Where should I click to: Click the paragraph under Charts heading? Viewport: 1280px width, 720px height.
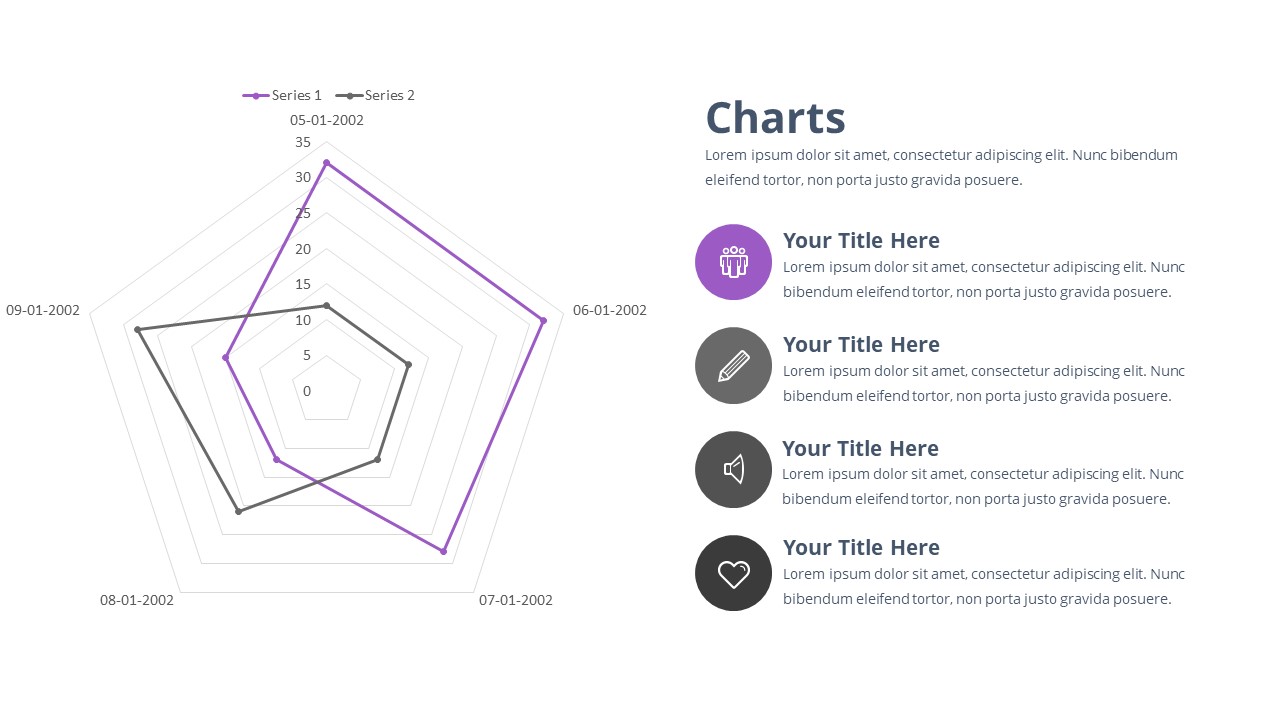pos(940,167)
